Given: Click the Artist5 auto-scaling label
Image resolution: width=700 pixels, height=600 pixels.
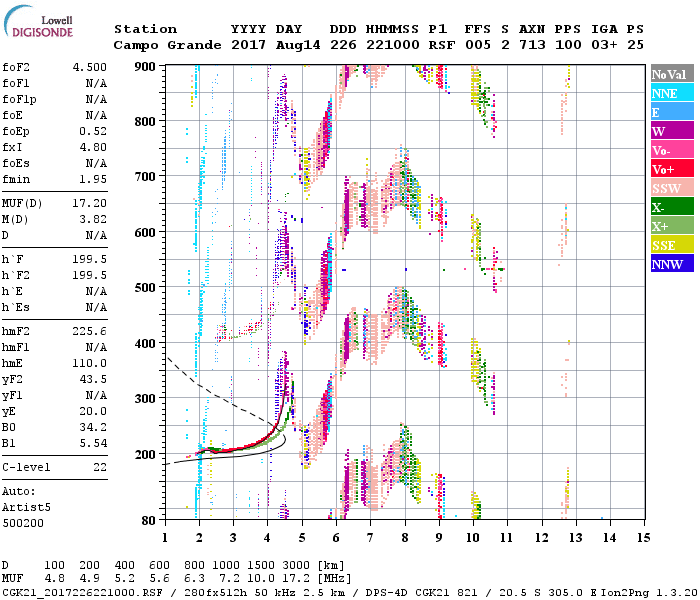Looking at the screenshot, I should tap(25, 508).
